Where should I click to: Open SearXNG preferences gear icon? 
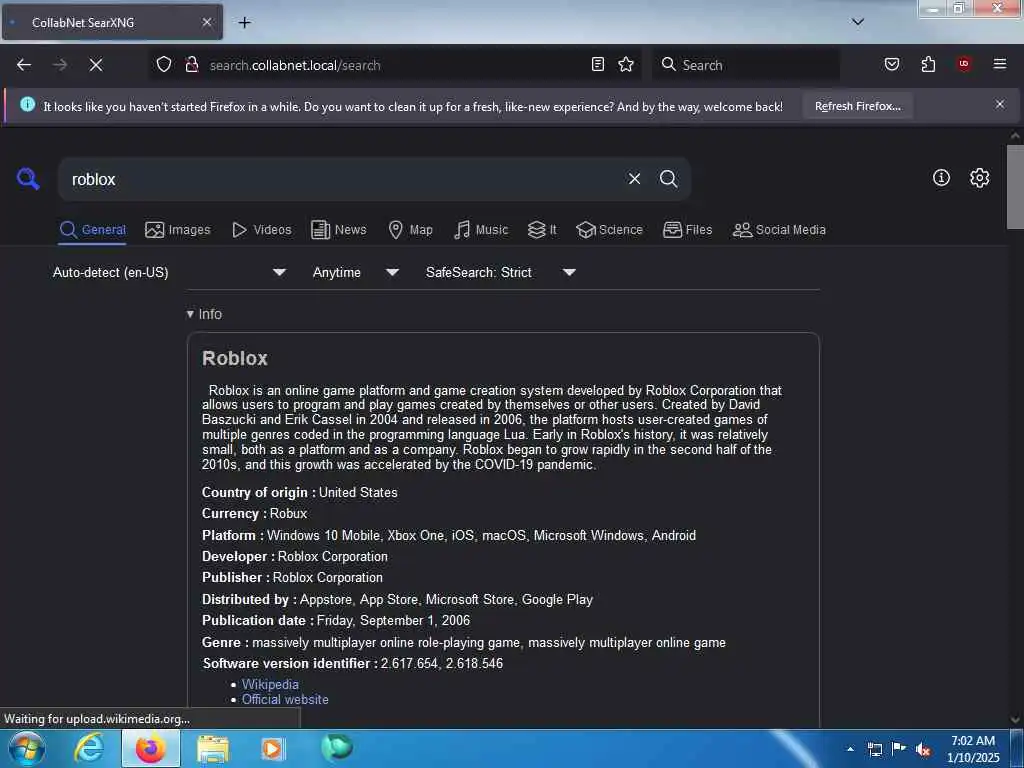coord(979,178)
